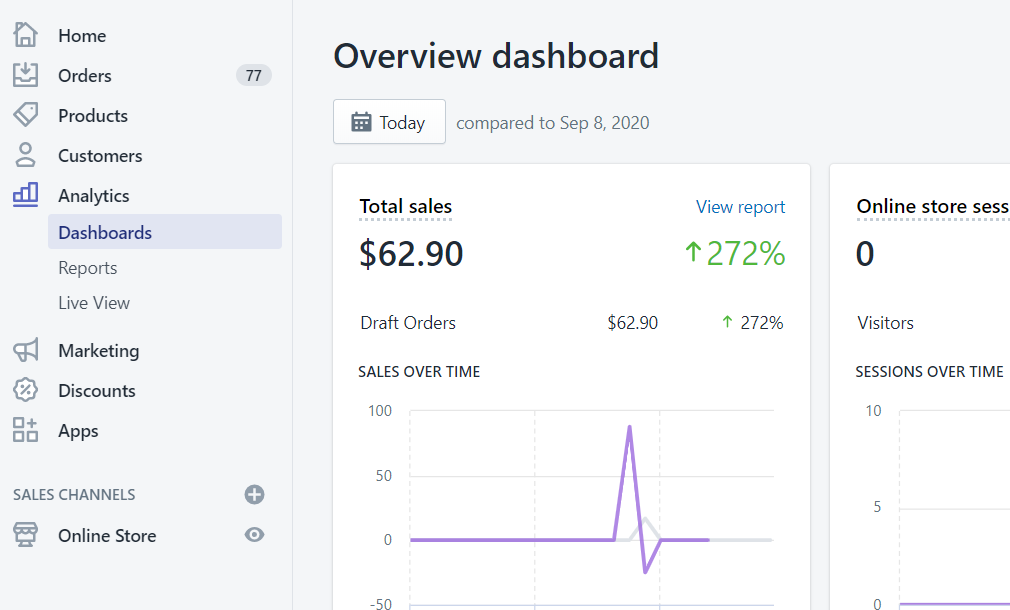Click the Draft Orders row label
Image resolution: width=1010 pixels, height=610 pixels.
(408, 323)
